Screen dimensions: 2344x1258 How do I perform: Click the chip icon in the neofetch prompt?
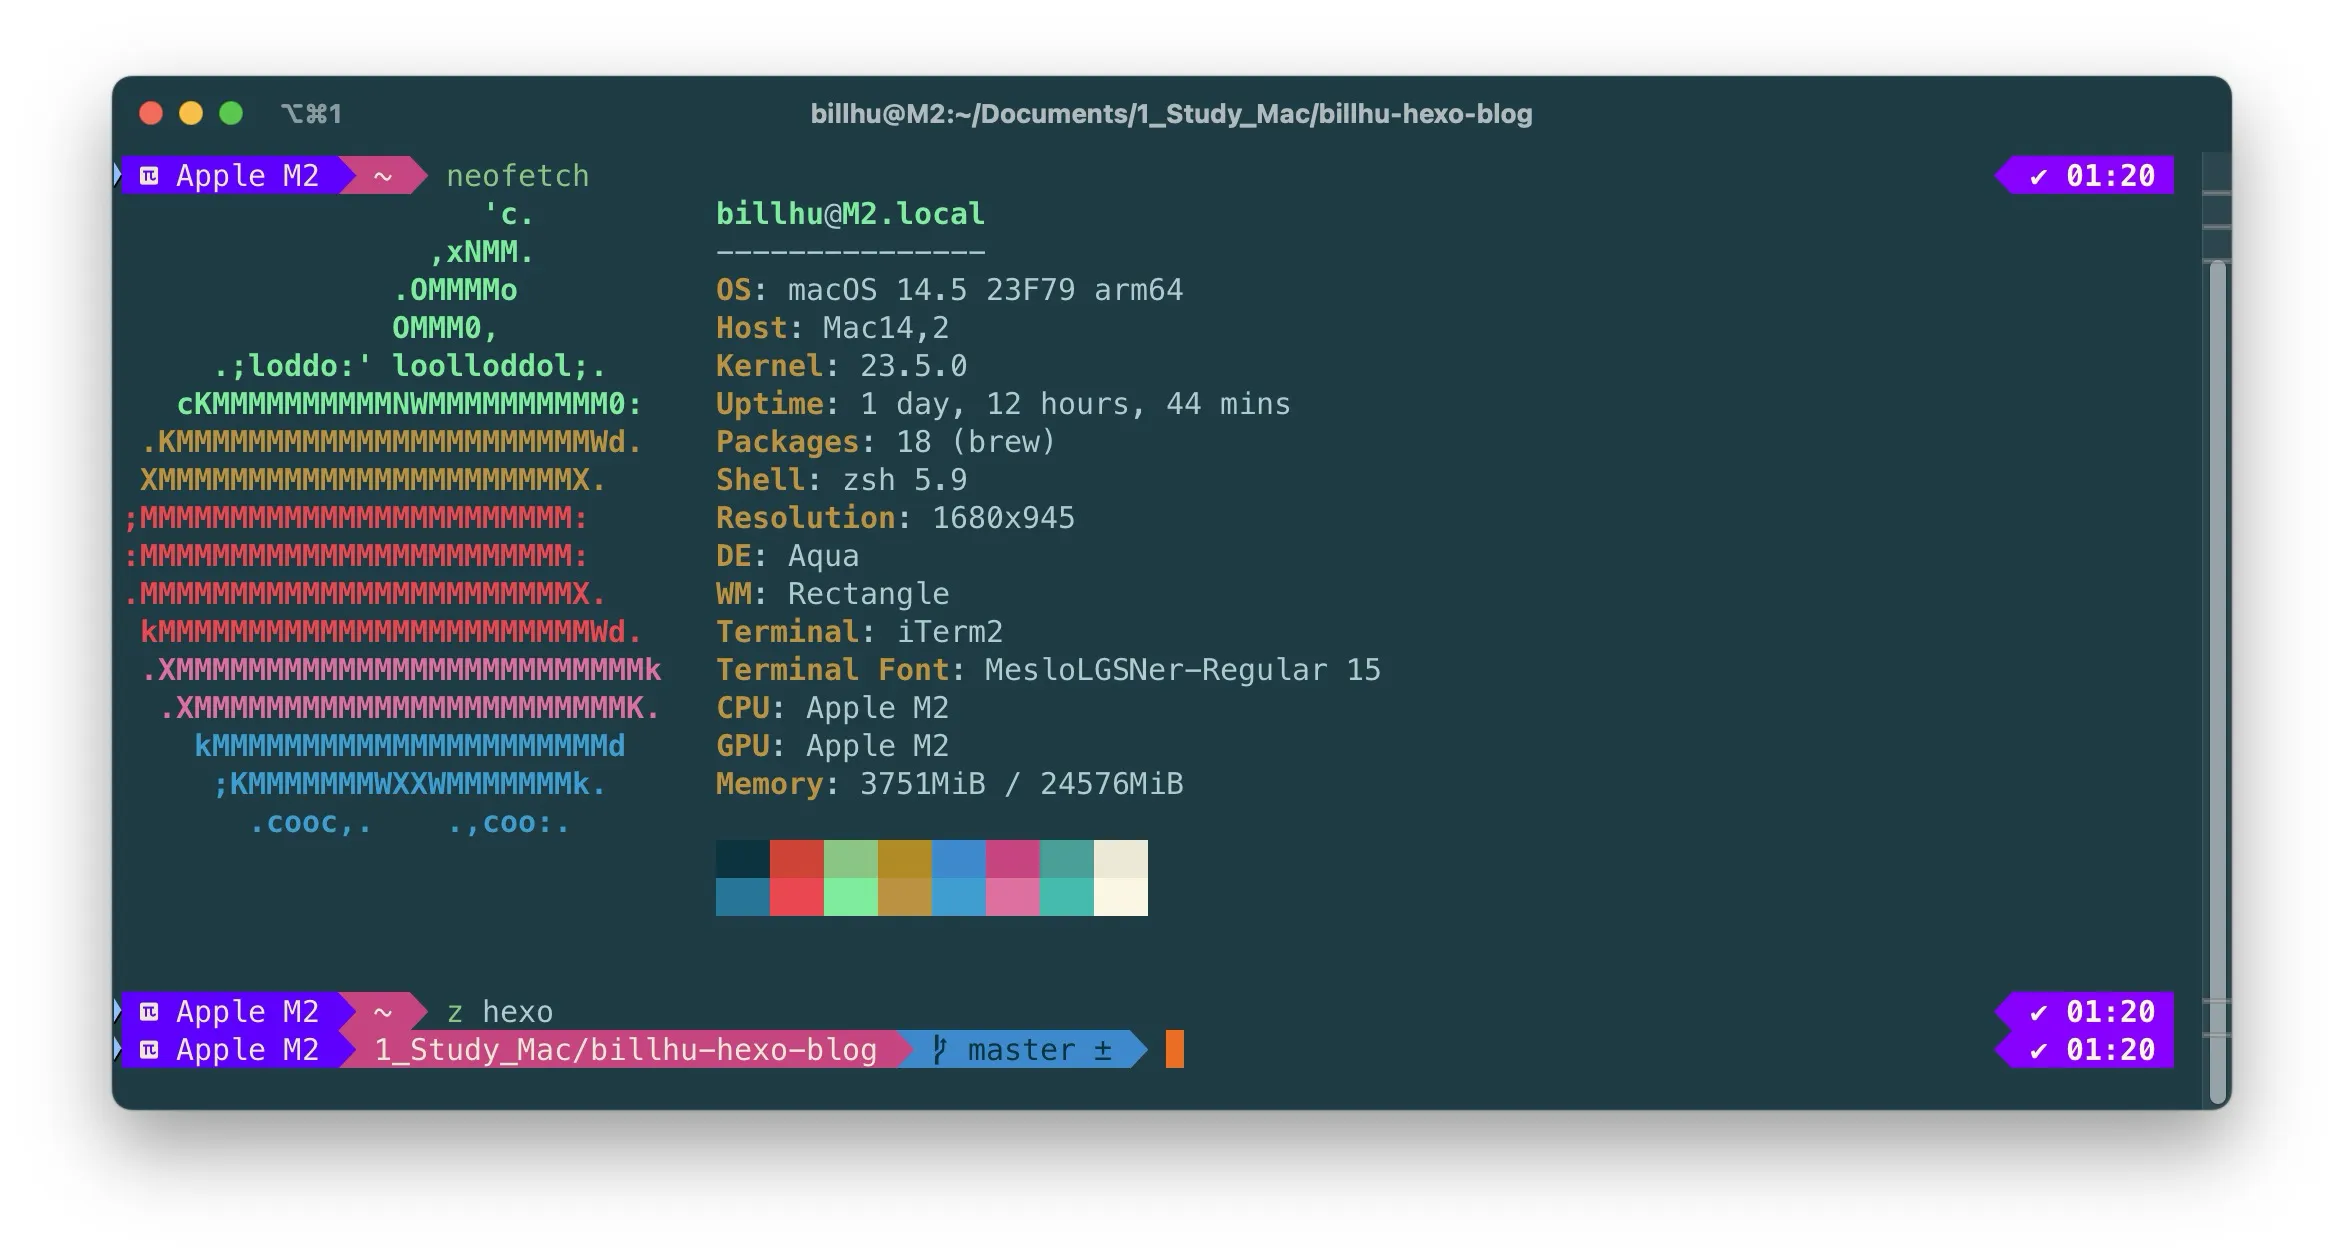[x=149, y=176]
